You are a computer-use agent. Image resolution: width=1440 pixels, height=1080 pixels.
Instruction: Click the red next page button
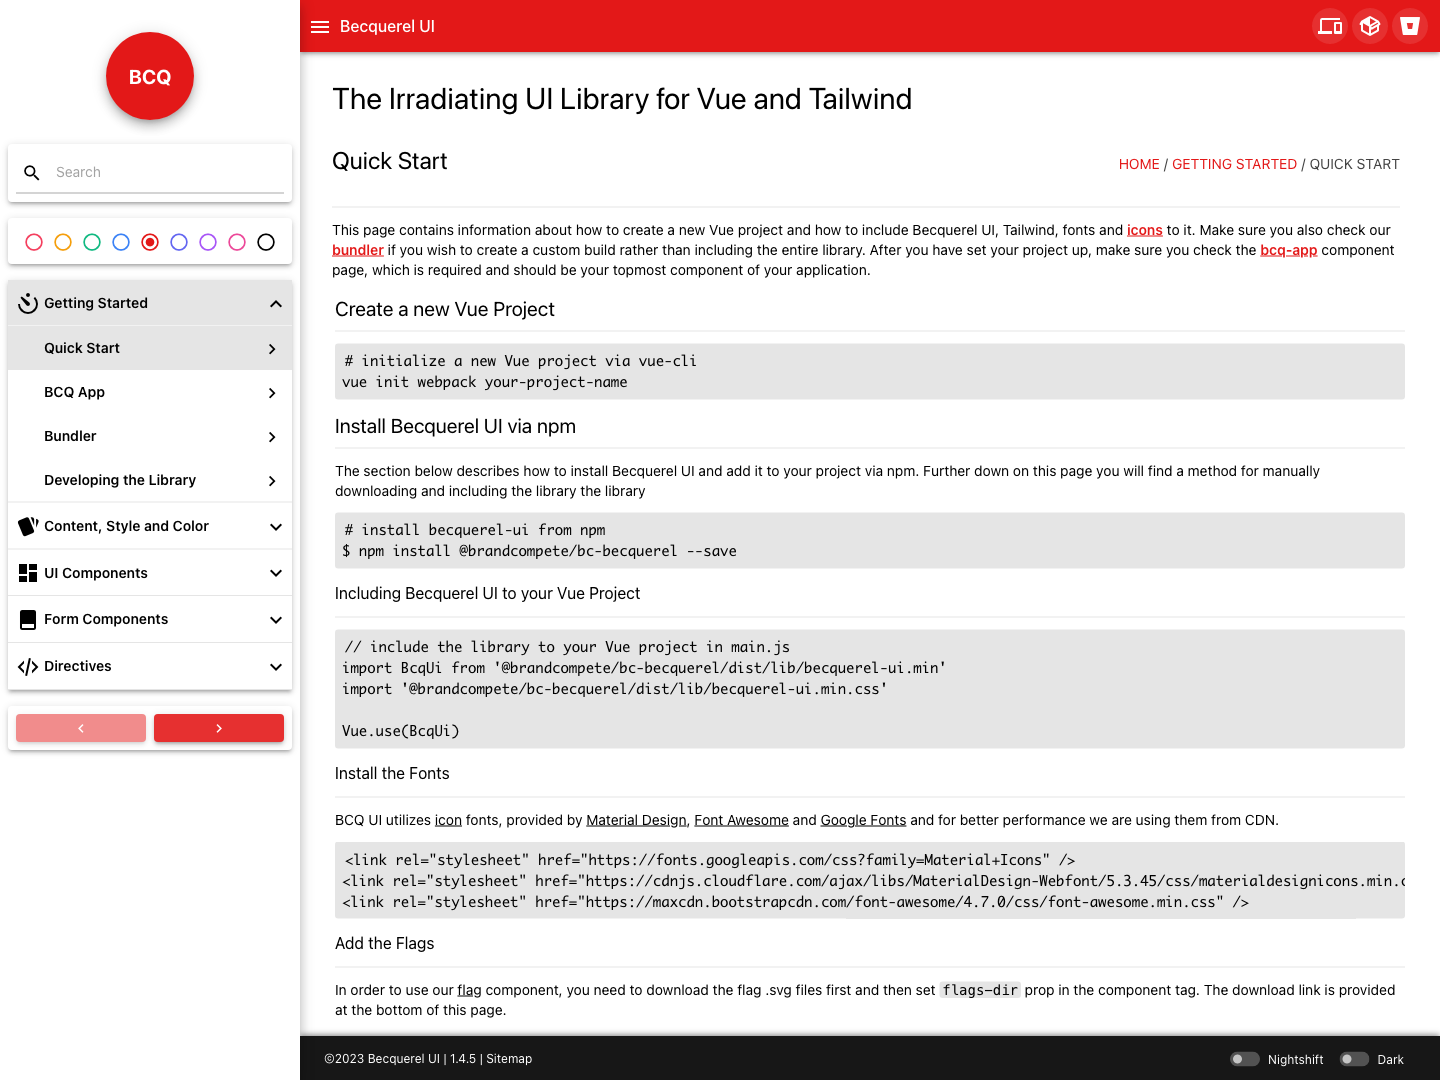point(219,728)
